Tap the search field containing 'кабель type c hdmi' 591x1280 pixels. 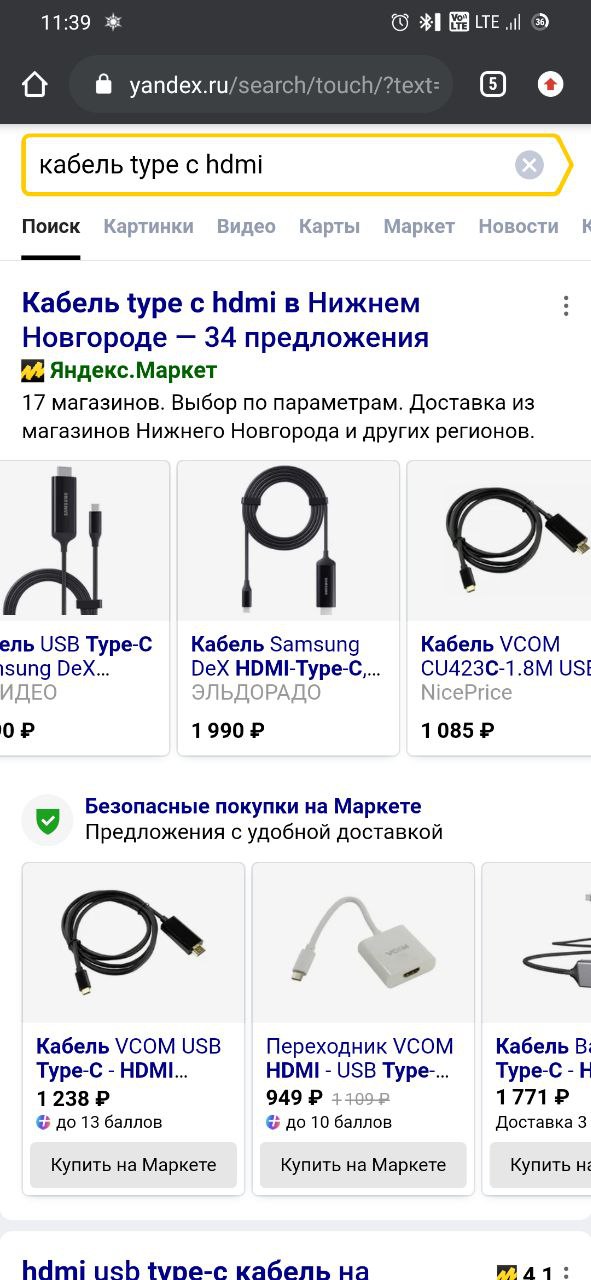(x=270, y=165)
